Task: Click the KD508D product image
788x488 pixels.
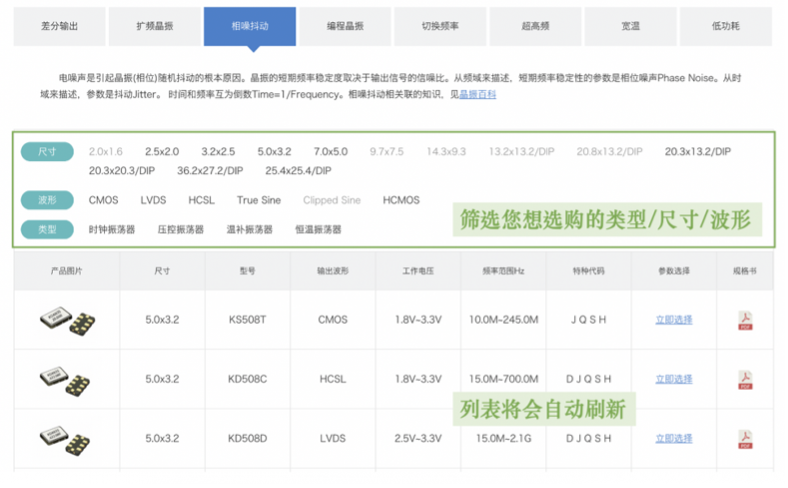Action: pos(67,438)
